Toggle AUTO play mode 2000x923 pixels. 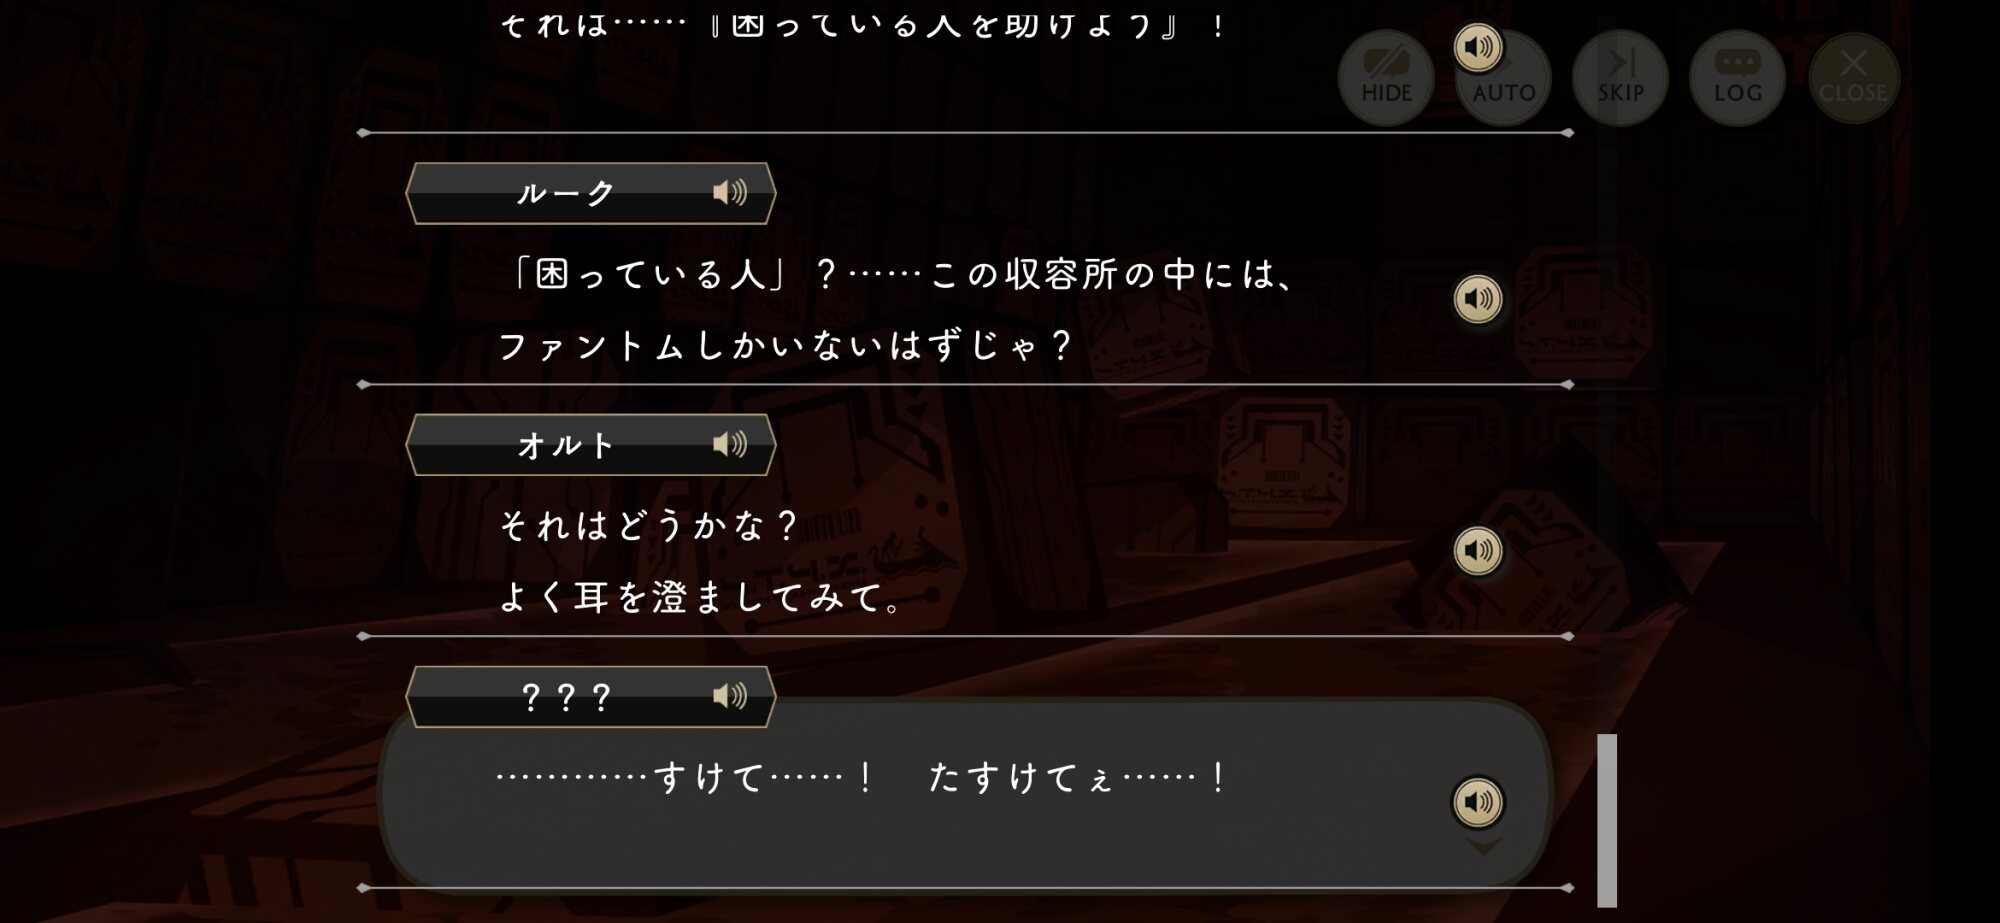tap(1503, 78)
